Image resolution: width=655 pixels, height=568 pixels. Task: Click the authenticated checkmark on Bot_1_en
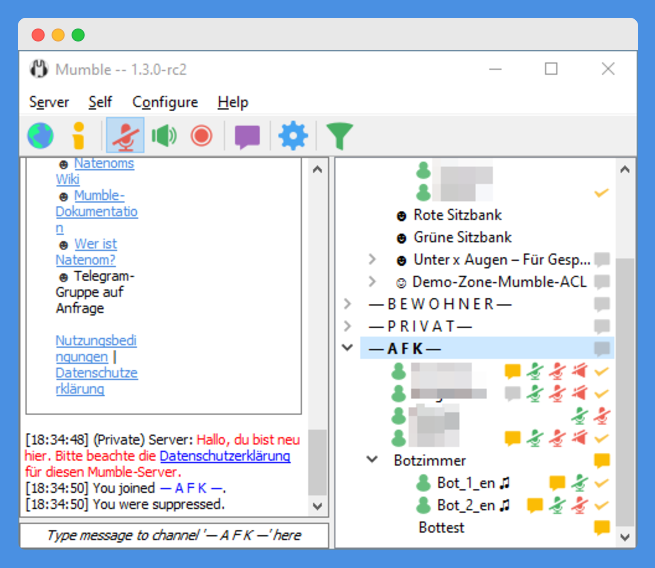pyautogui.click(x=602, y=483)
